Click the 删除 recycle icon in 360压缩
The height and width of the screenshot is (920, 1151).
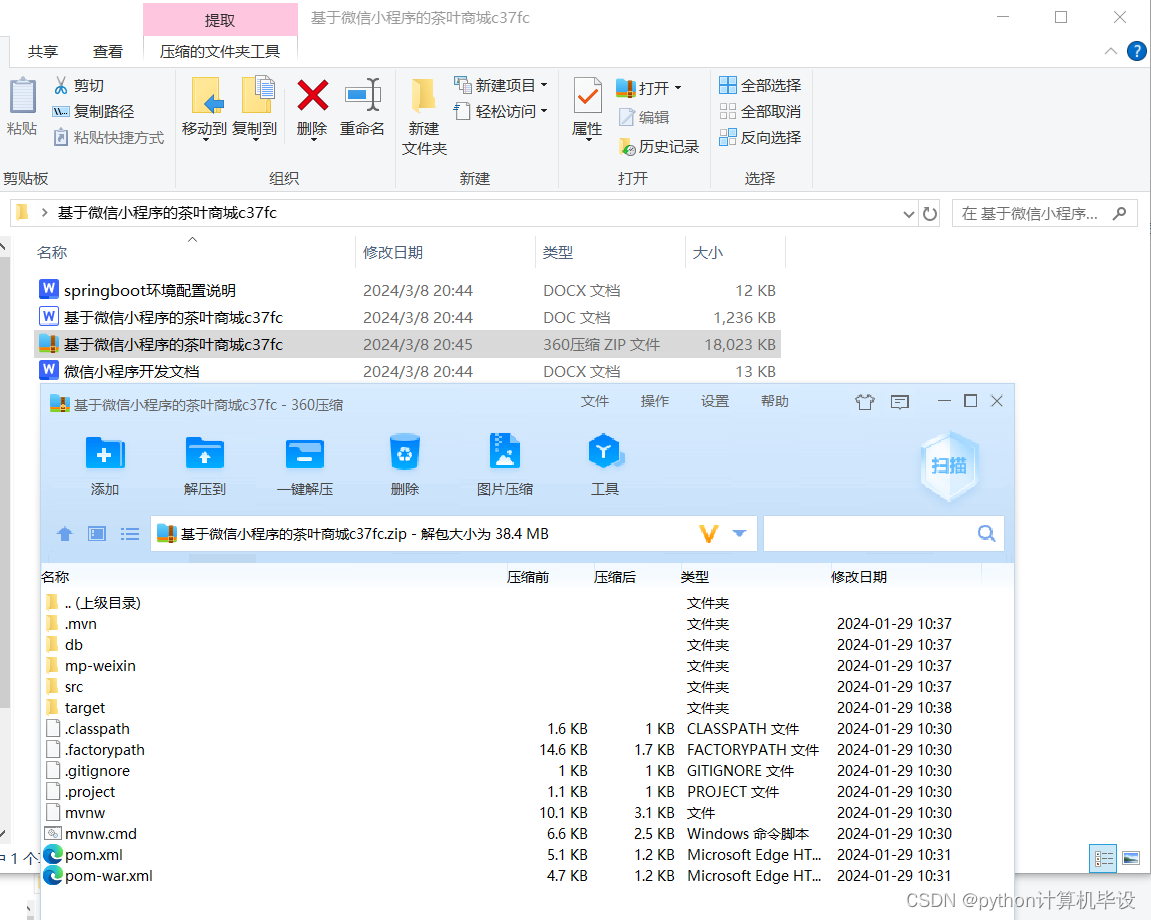[404, 452]
